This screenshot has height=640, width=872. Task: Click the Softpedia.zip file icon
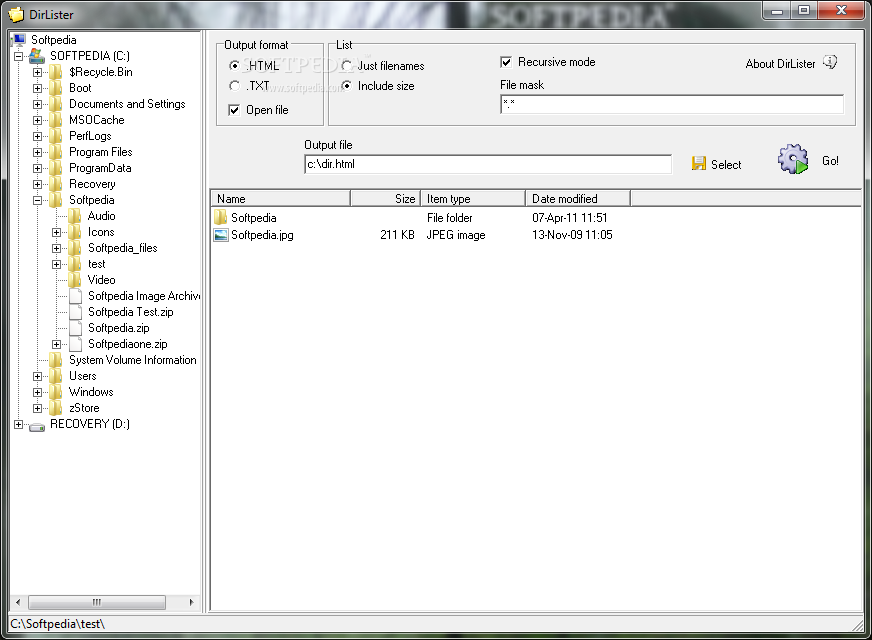tap(76, 329)
